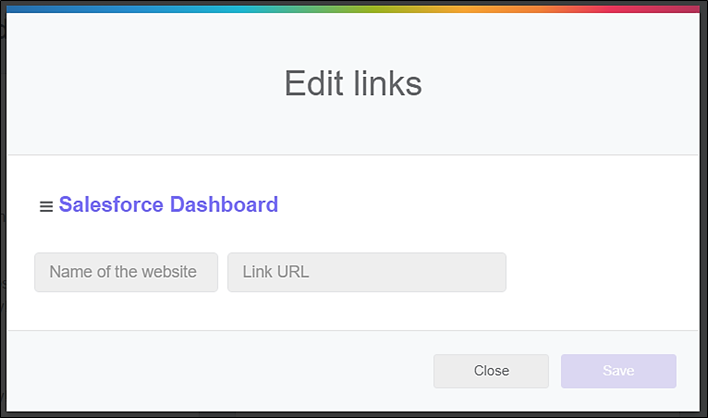Select the Edit links heading text

click(x=353, y=84)
